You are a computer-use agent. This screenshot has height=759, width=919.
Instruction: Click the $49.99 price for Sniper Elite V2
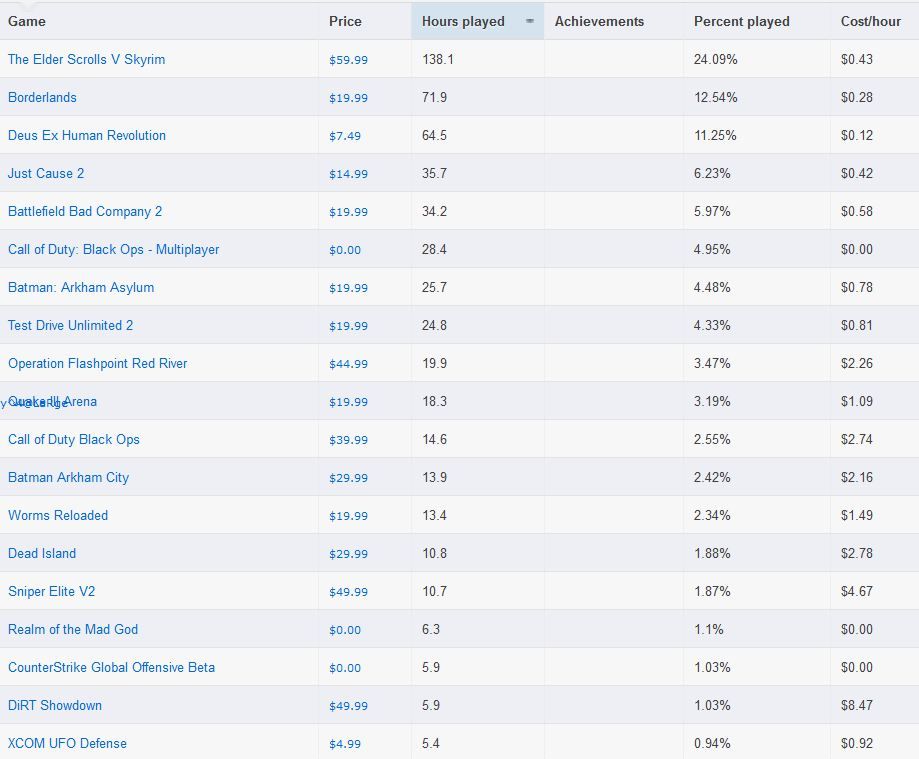pos(348,592)
